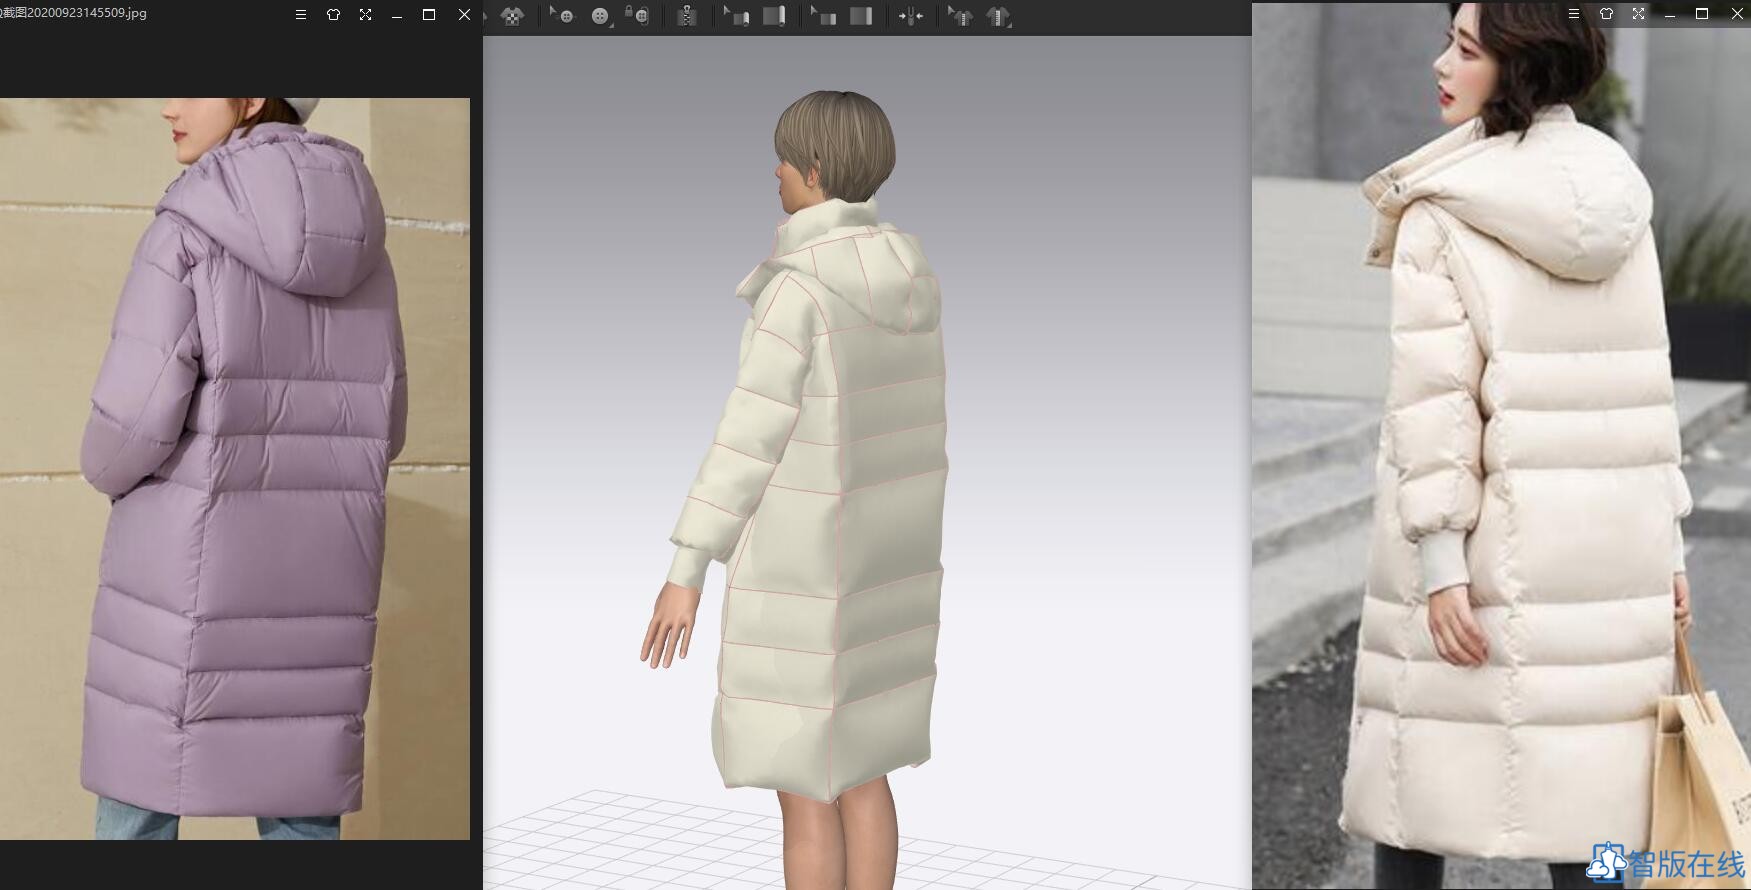Select the Edit Button tool with arrow
The width and height of the screenshot is (1751, 890).
(562, 16)
